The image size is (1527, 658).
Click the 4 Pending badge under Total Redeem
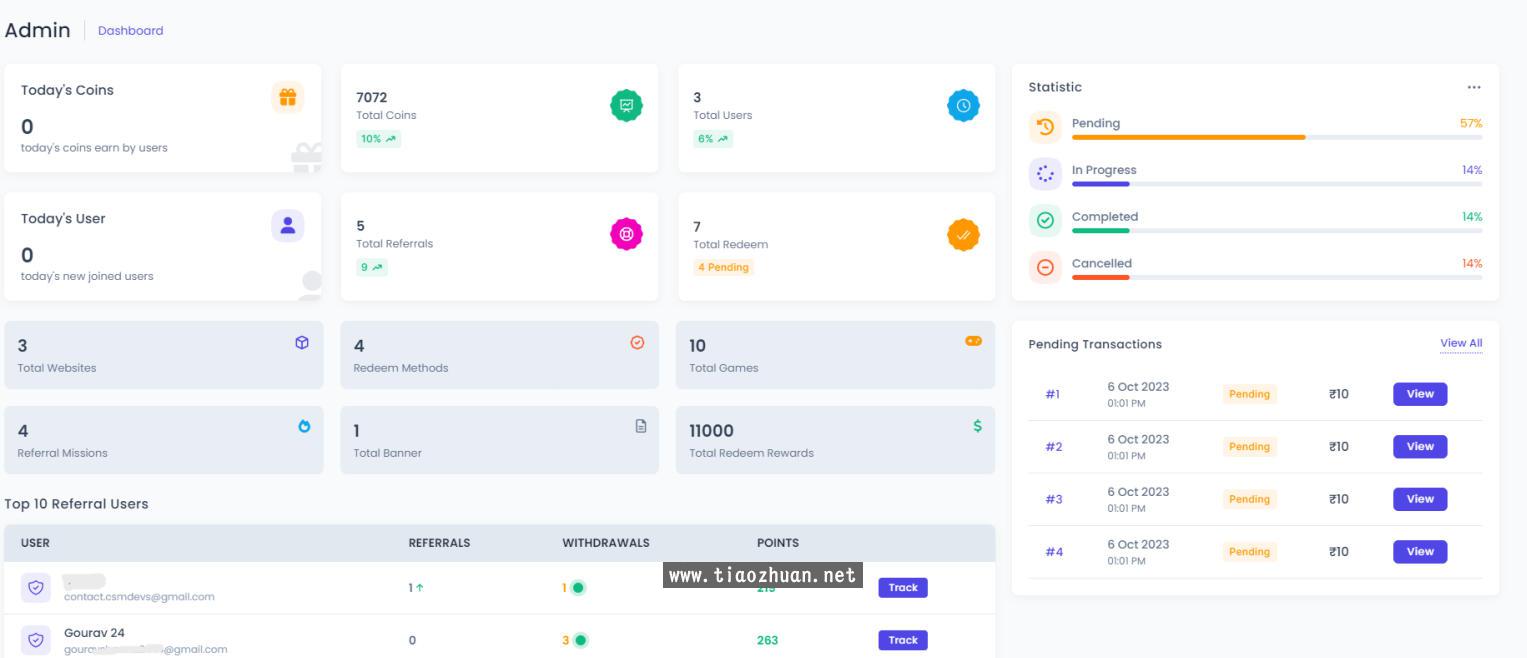pos(723,267)
